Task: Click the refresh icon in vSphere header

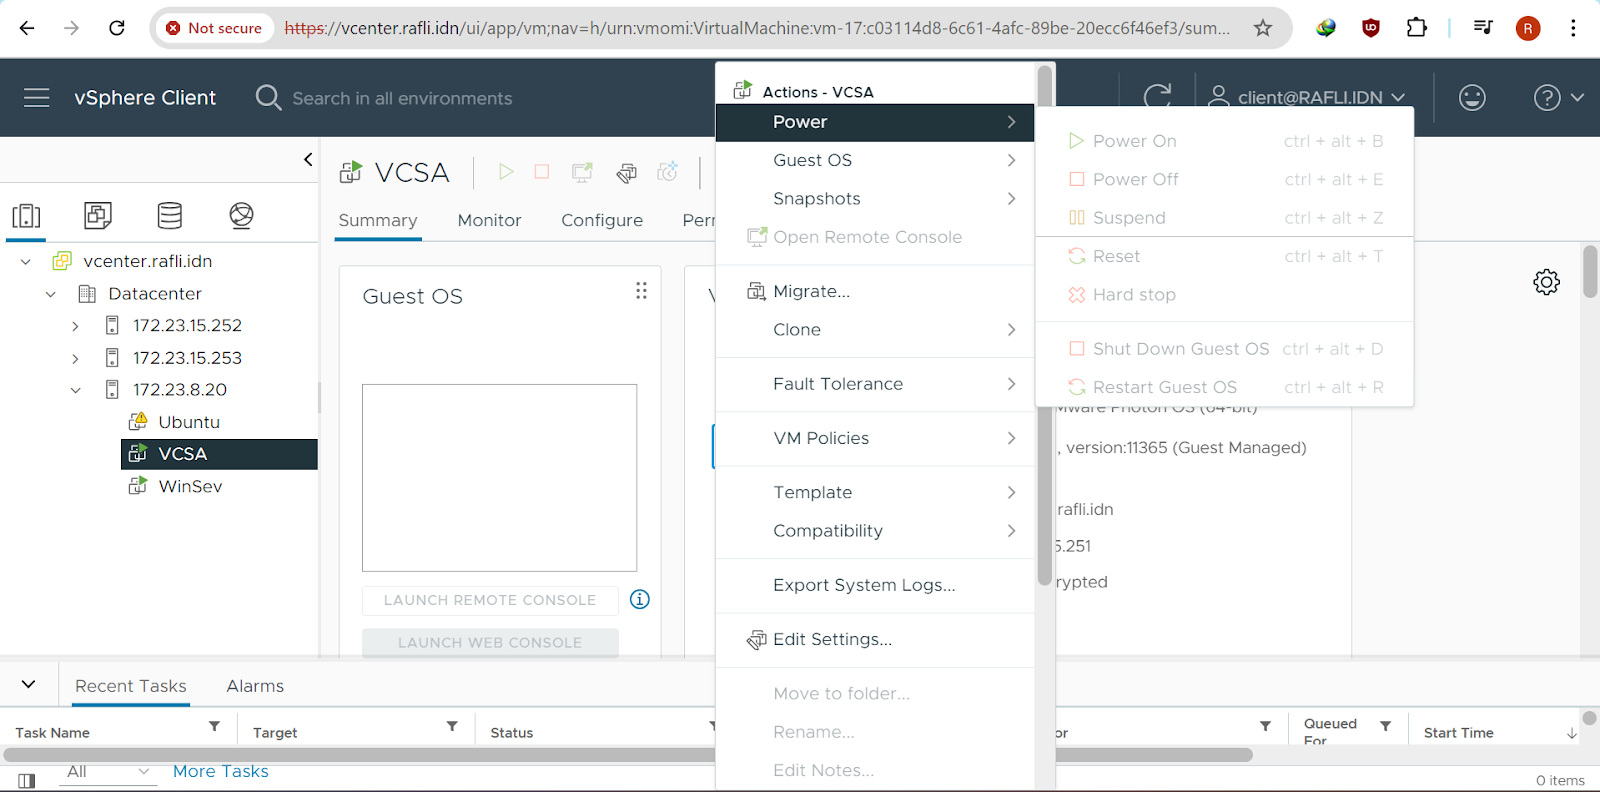Action: point(1157,95)
